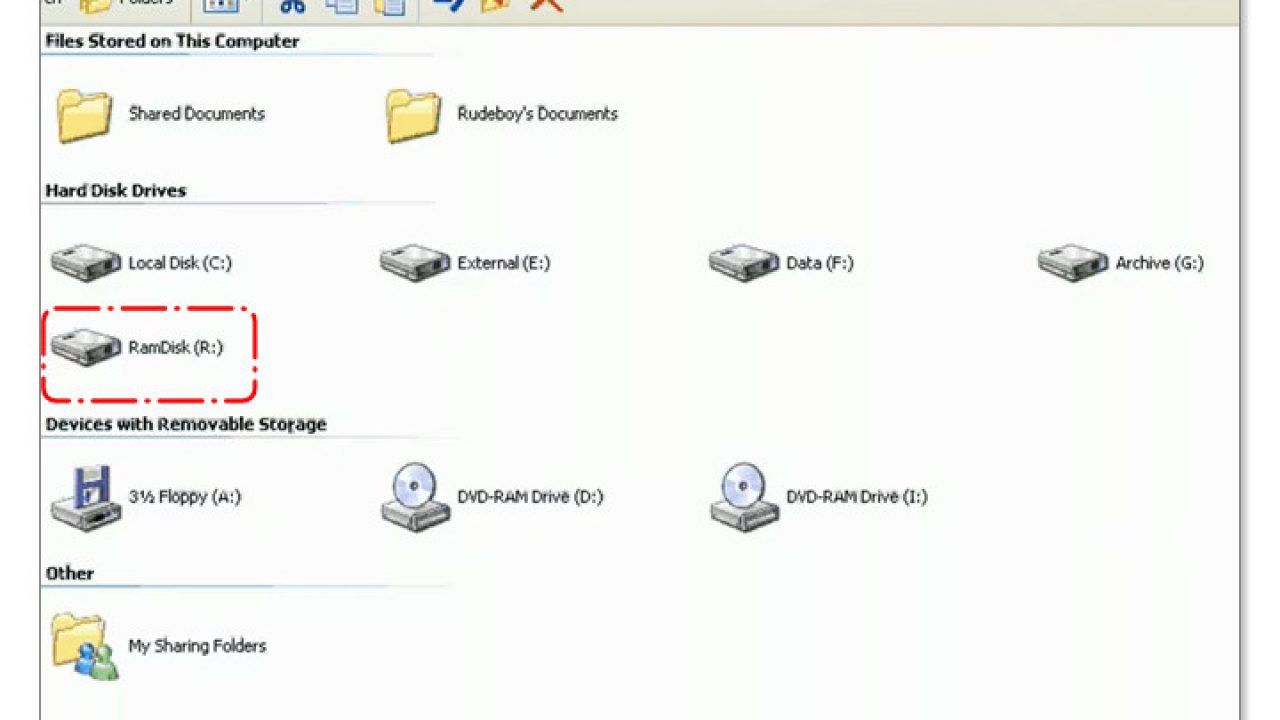The height and width of the screenshot is (720, 1280).
Task: Click the "RamDisk (R:)" label
Action: click(x=176, y=348)
